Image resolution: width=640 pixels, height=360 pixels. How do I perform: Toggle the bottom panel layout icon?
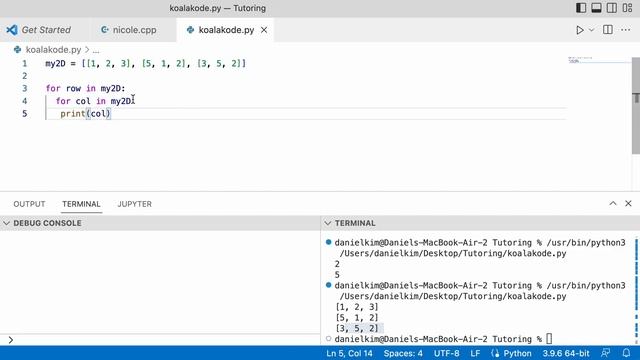596,8
